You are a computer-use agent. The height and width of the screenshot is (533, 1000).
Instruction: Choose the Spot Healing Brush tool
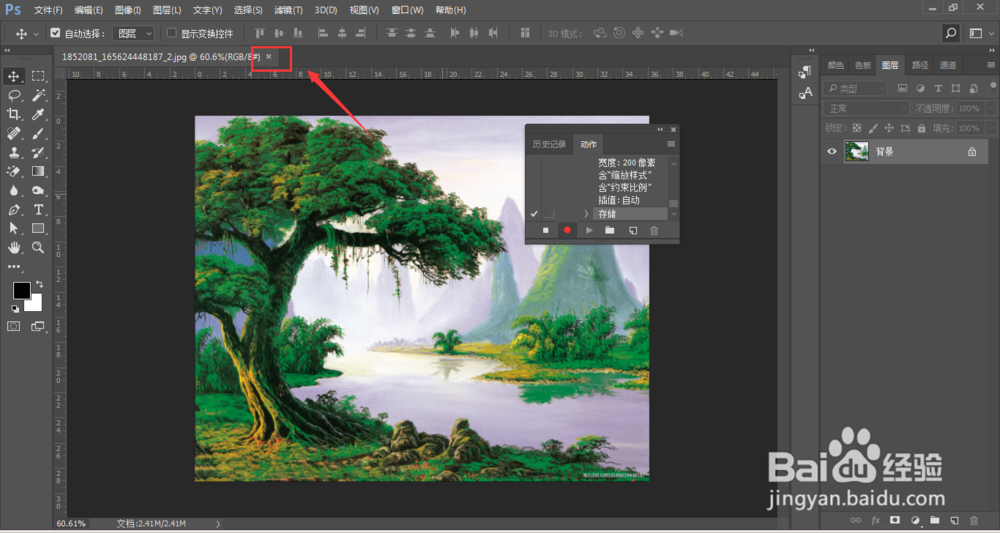(x=13, y=133)
